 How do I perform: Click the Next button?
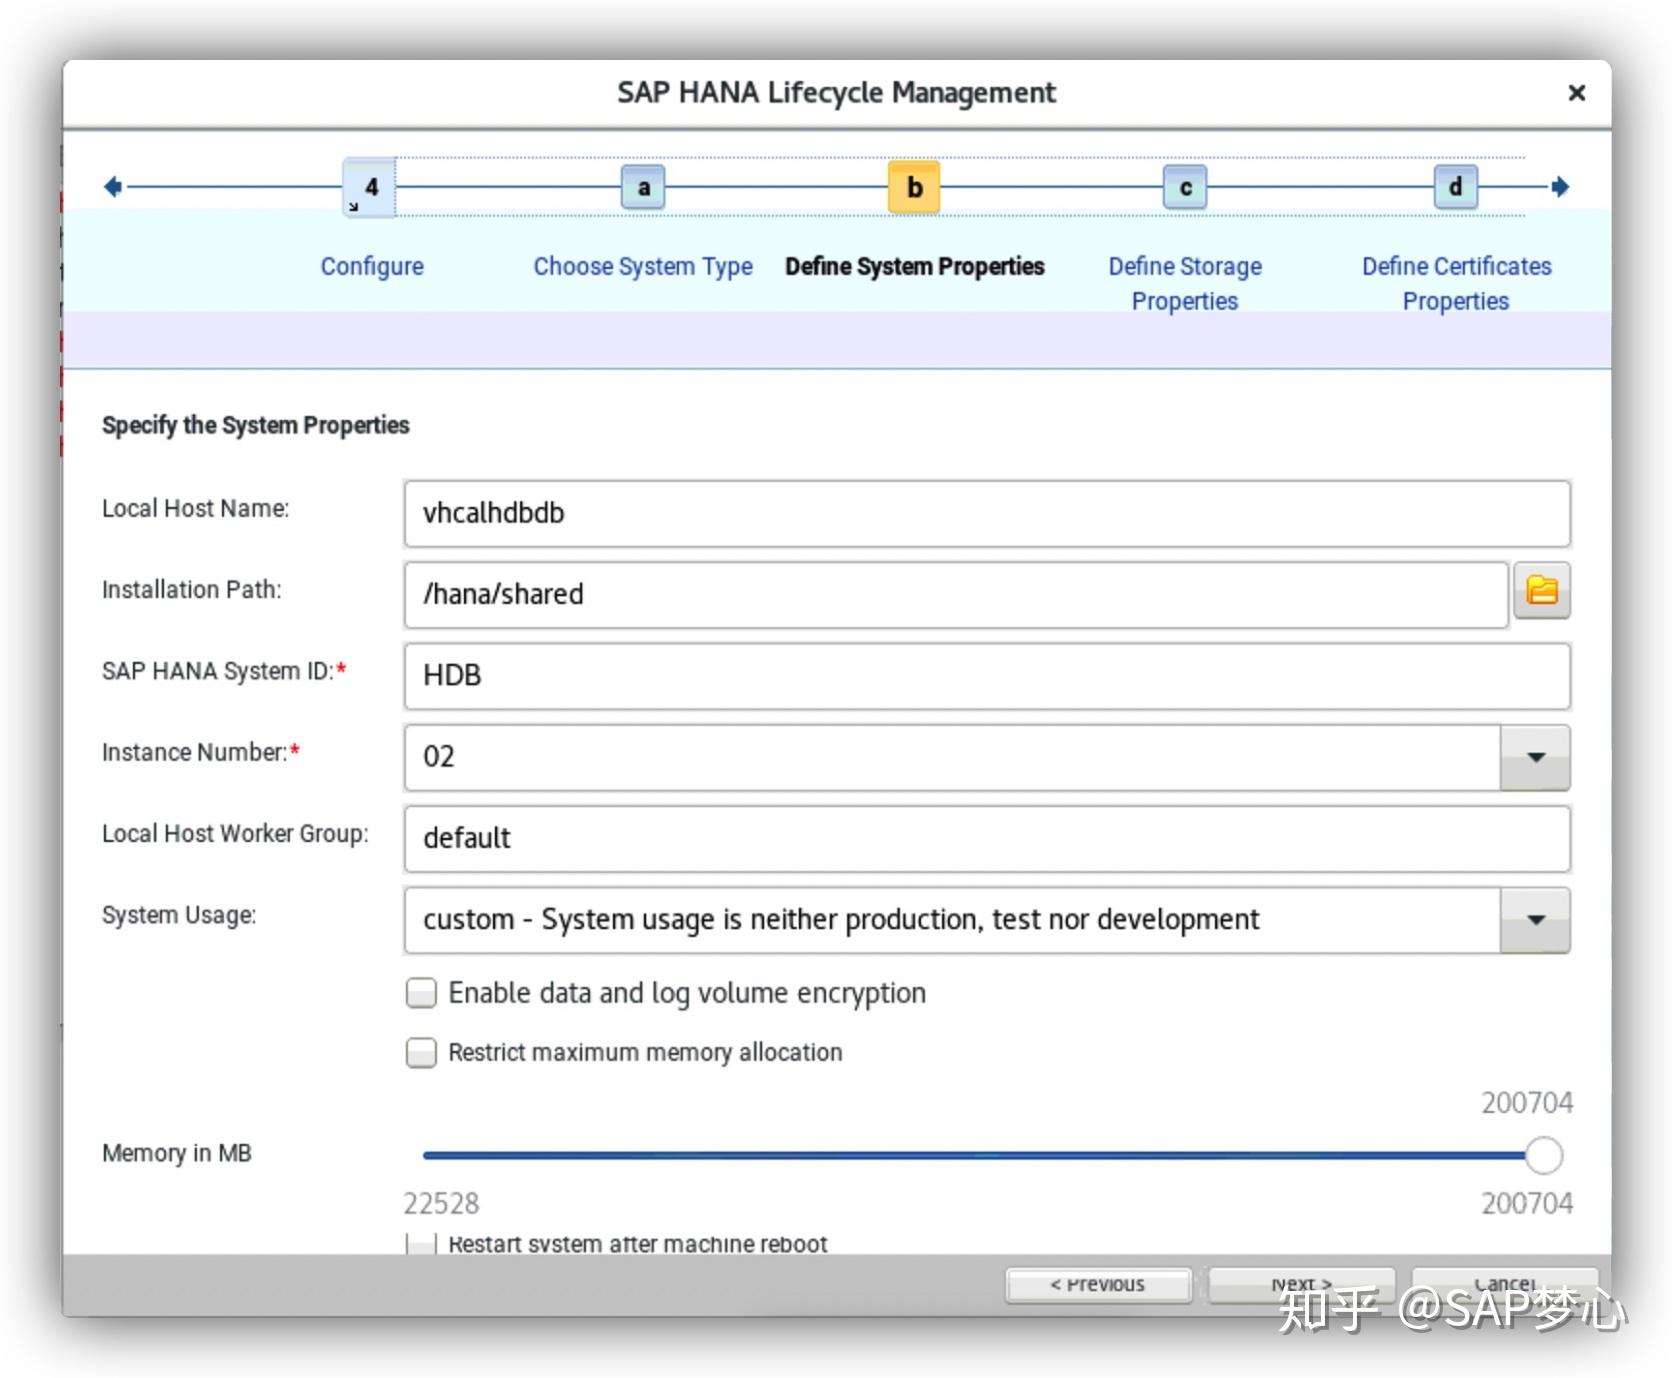click(x=1302, y=1285)
